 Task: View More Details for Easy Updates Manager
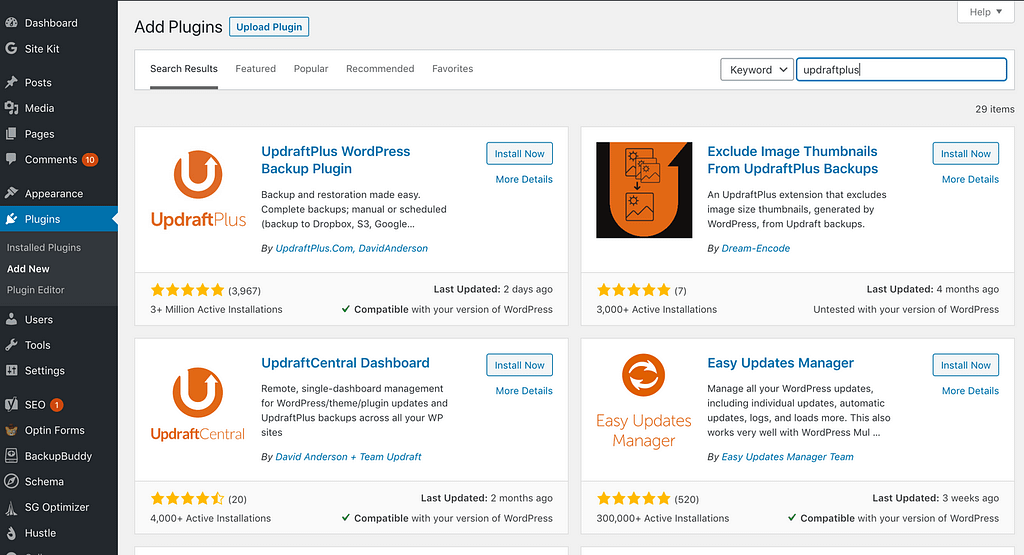tap(970, 390)
